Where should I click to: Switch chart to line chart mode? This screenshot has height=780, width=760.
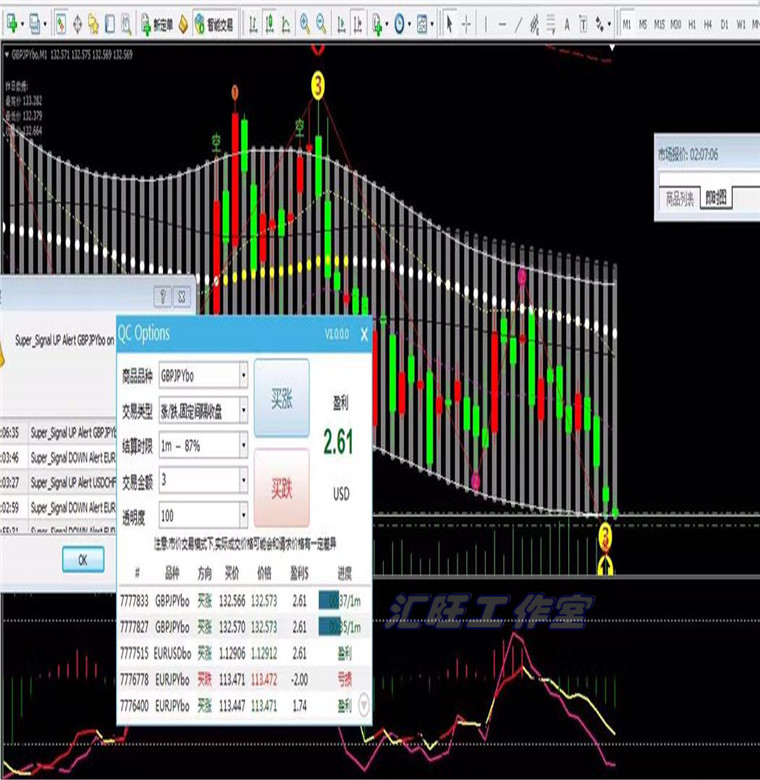pos(285,23)
